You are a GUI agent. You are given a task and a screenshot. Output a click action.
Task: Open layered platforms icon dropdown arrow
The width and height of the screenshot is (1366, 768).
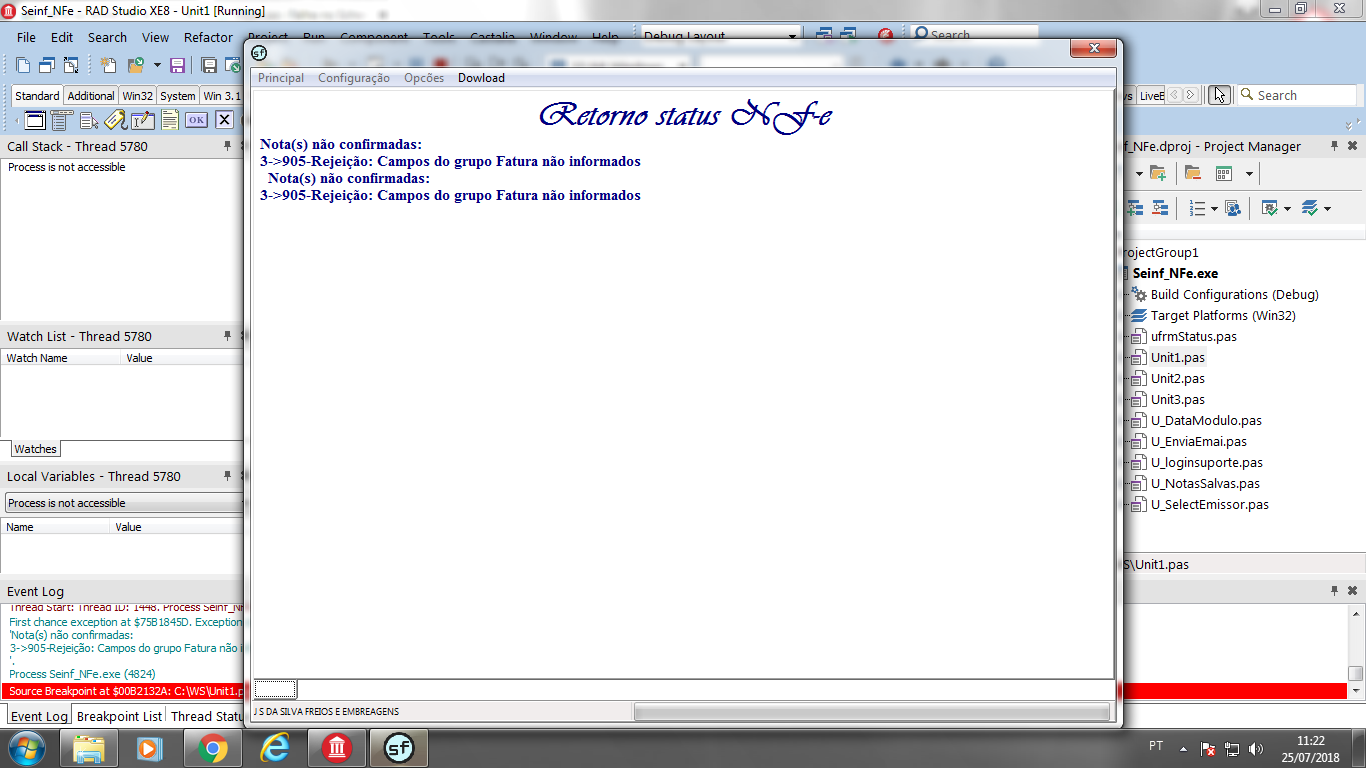[1328, 208]
